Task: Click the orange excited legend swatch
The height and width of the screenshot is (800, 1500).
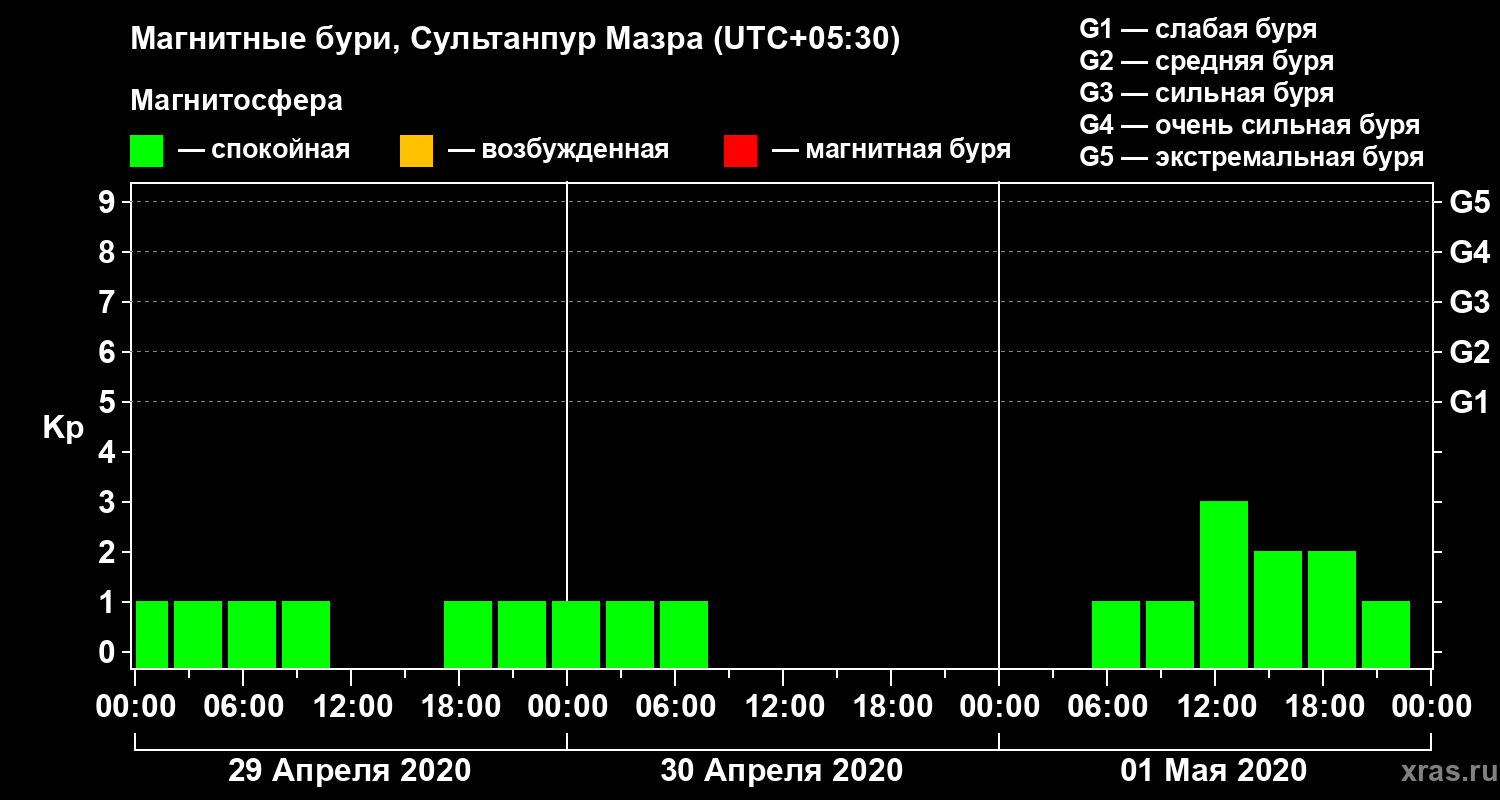Action: tap(416, 151)
